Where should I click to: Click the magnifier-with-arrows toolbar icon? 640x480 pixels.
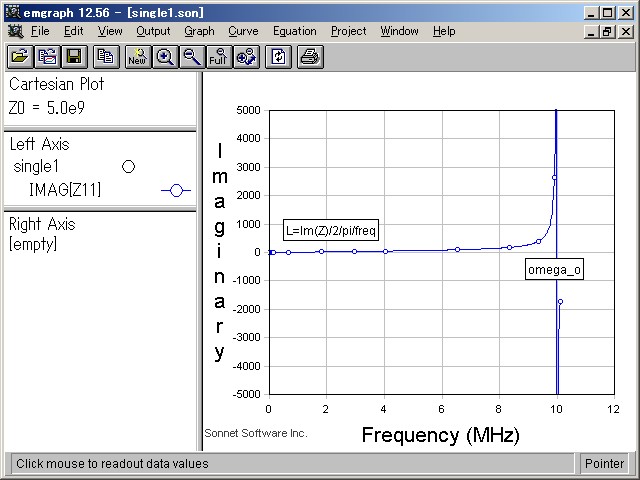point(246,57)
